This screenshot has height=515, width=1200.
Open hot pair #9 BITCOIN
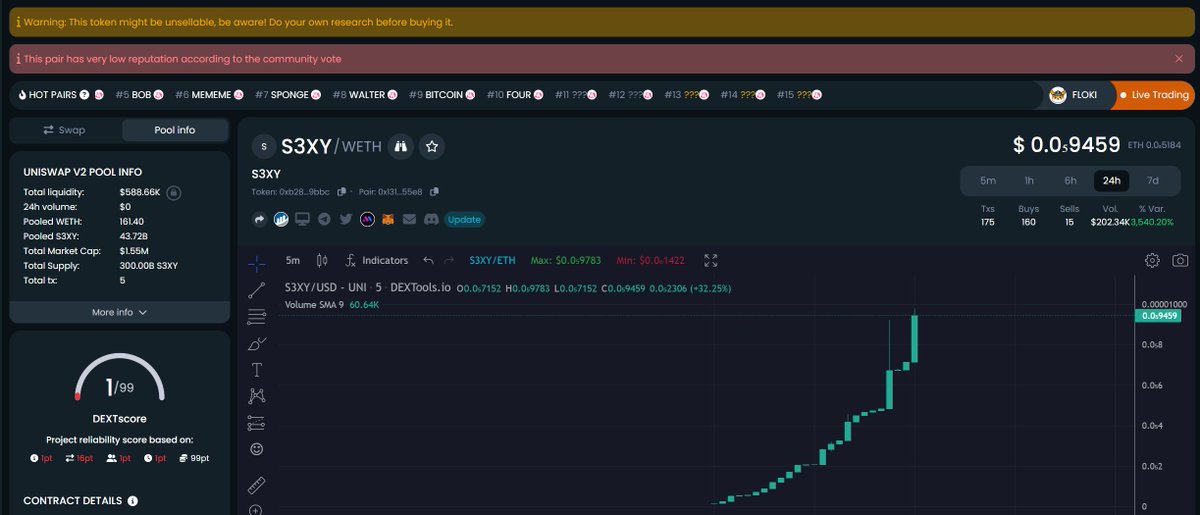pyautogui.click(x=442, y=95)
